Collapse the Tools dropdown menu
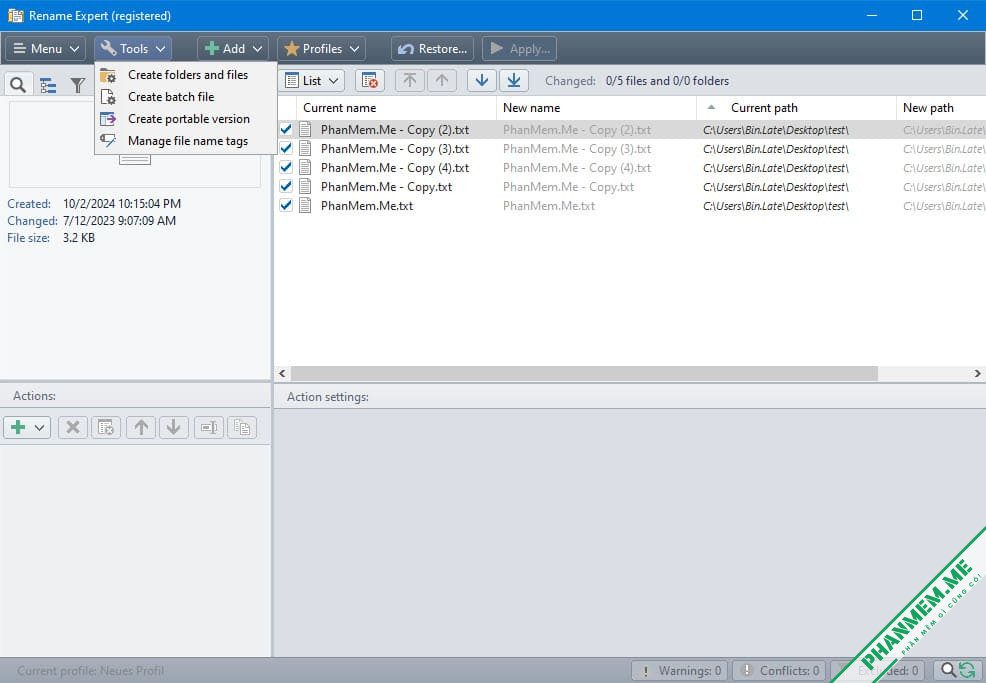This screenshot has height=683, width=986. [133, 48]
